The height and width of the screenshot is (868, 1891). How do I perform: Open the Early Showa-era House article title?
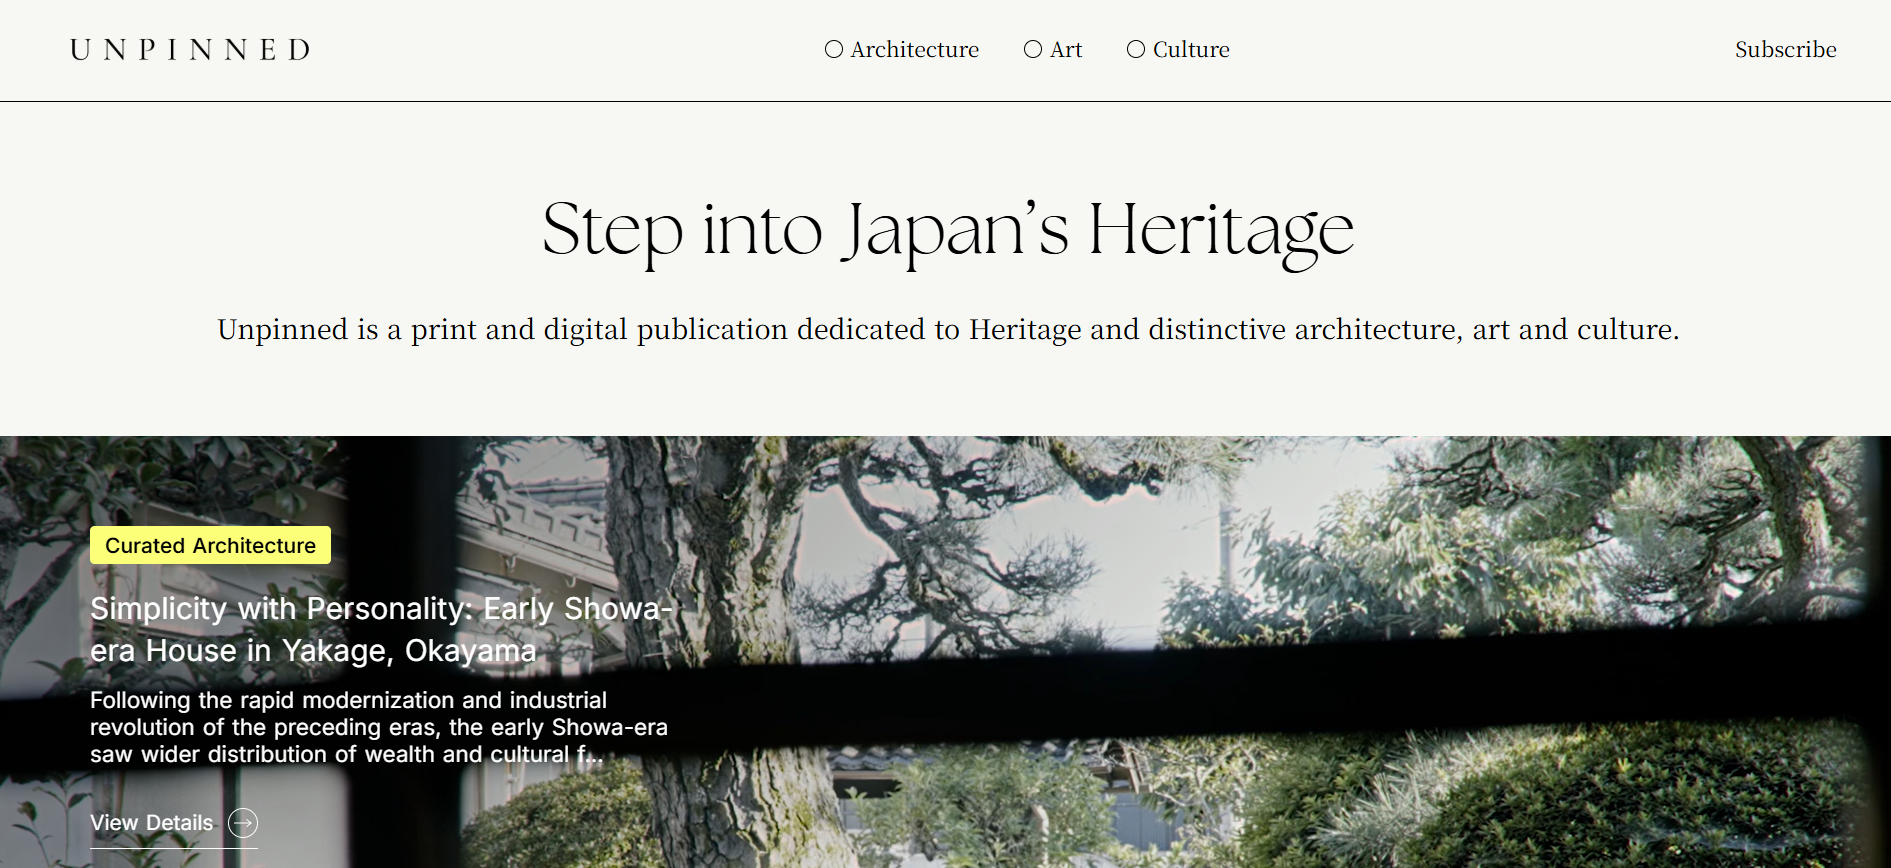(x=380, y=630)
